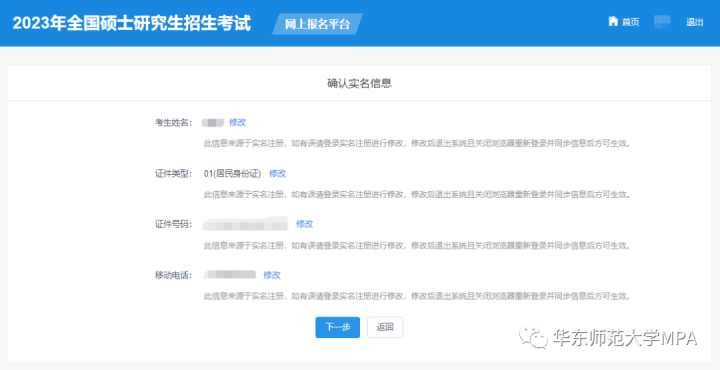Viewport: 720px width, 370px height.
Task: Click 修改 next to 证件号码
Action: [304, 224]
